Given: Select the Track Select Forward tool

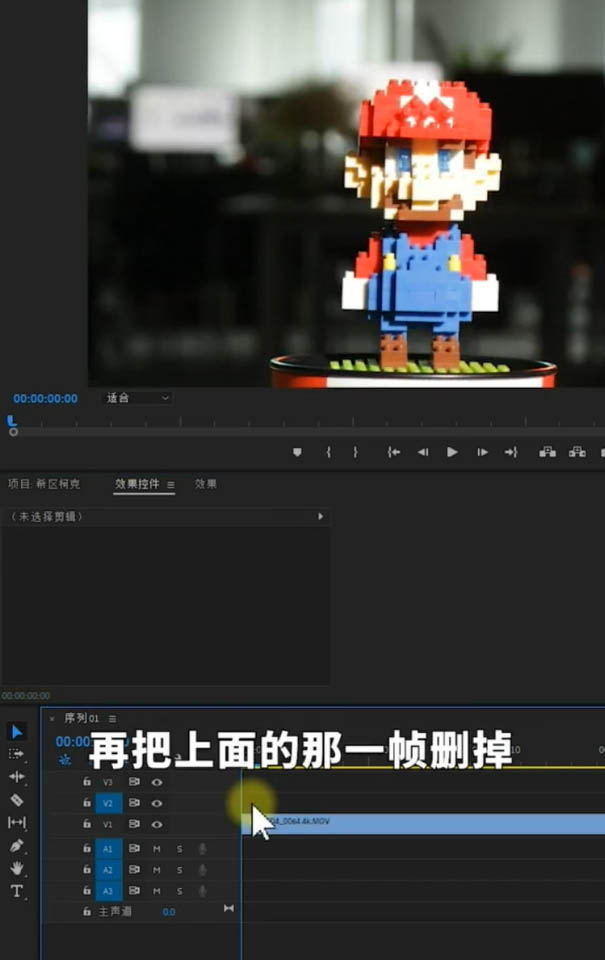Looking at the screenshot, I should 17,754.
